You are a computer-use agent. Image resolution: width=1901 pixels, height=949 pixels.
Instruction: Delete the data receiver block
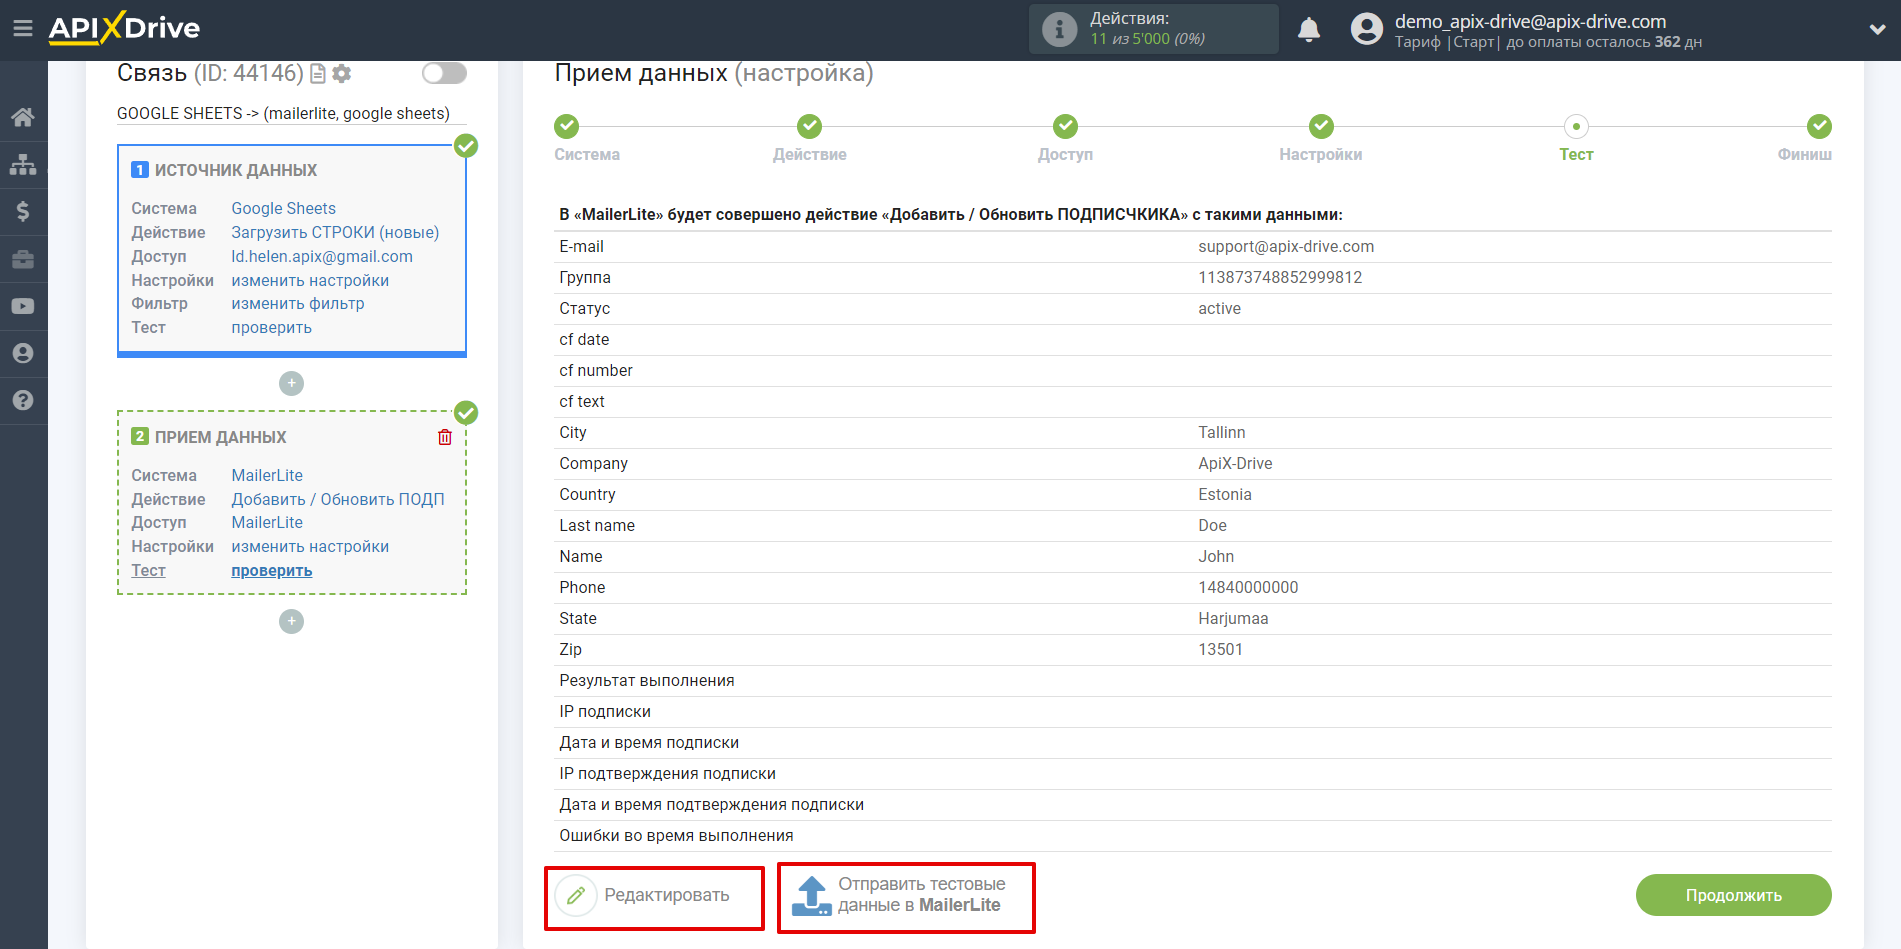(445, 437)
